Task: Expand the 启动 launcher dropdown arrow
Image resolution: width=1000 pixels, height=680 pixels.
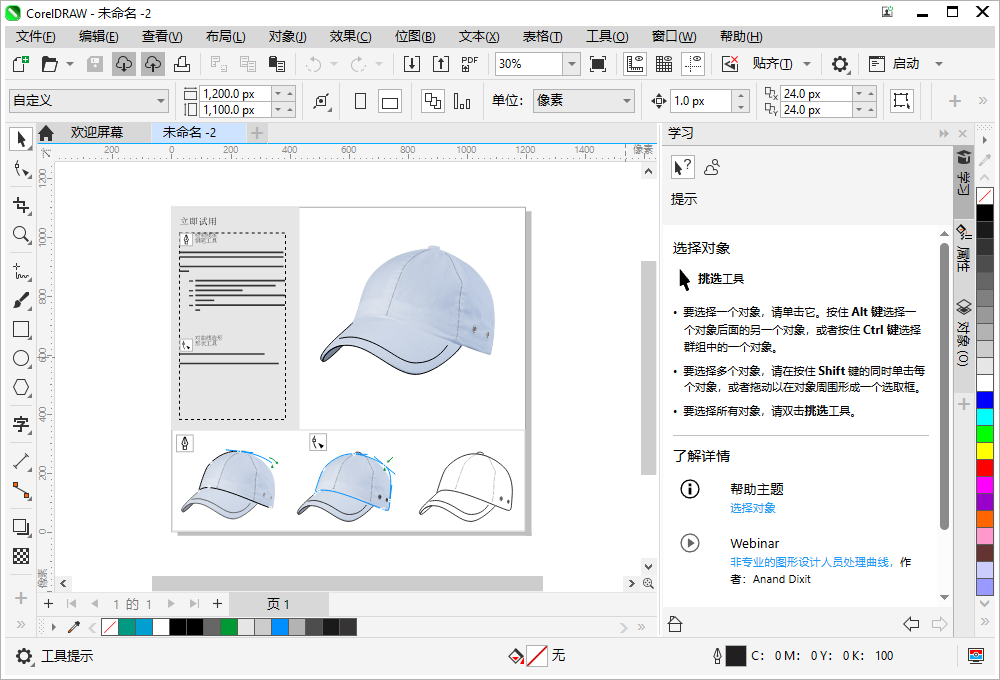Action: tap(938, 64)
